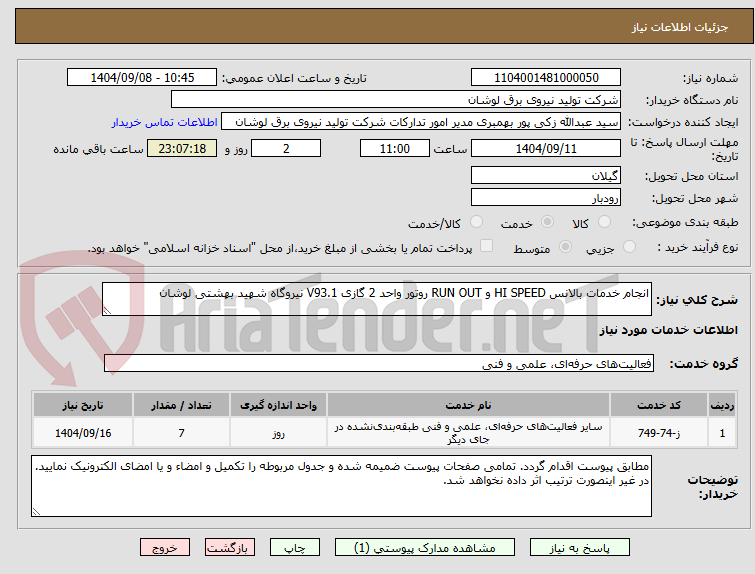The width and height of the screenshot is (755, 574).
Task: Click service name cell سایر فعالیت‌های حرفه‌ای
Action: point(468,433)
